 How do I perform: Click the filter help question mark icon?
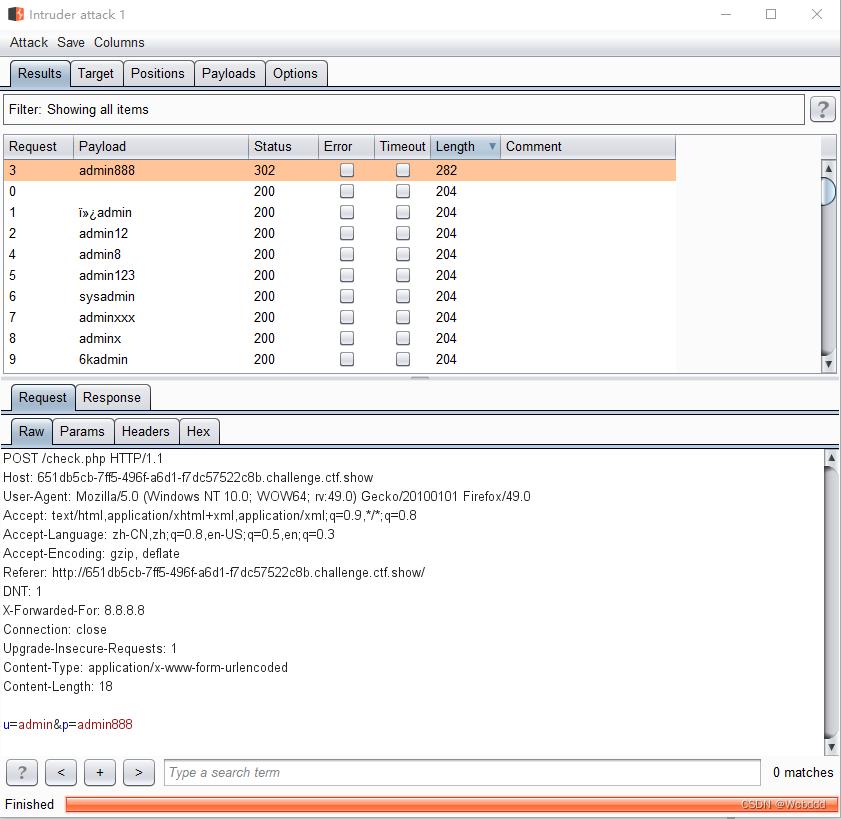click(x=822, y=109)
